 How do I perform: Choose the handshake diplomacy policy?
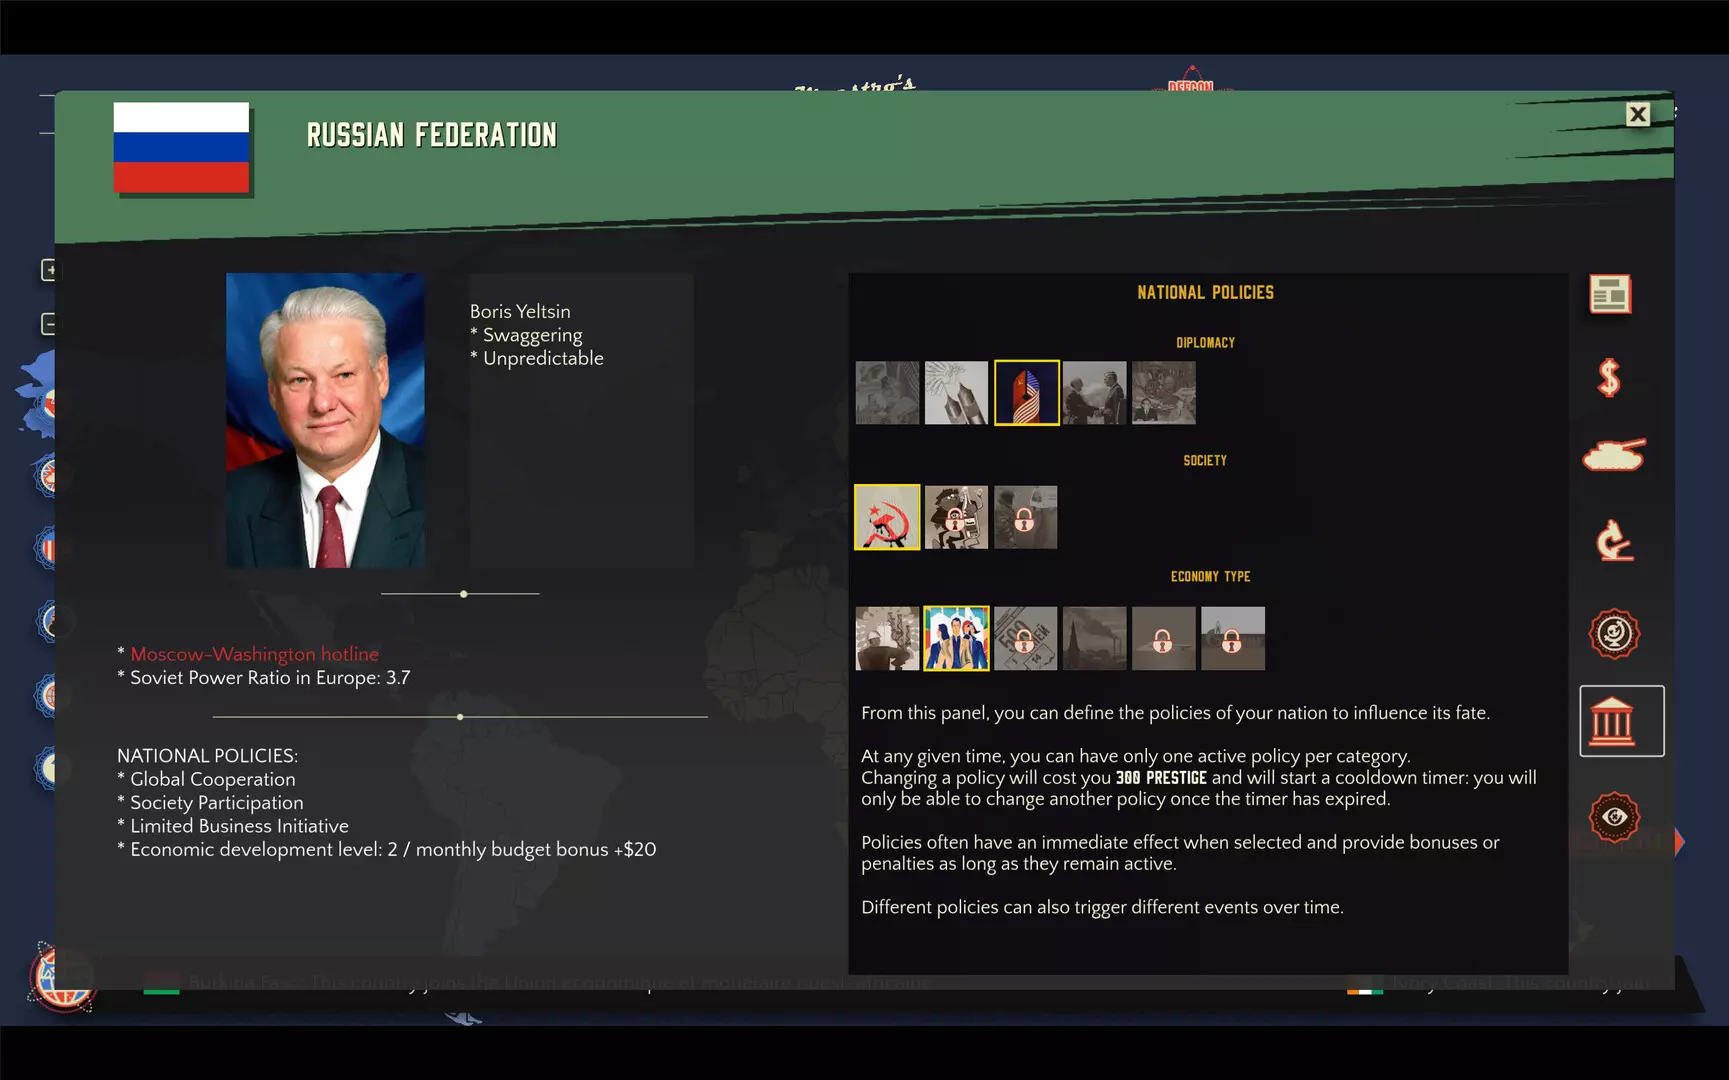click(x=1095, y=393)
